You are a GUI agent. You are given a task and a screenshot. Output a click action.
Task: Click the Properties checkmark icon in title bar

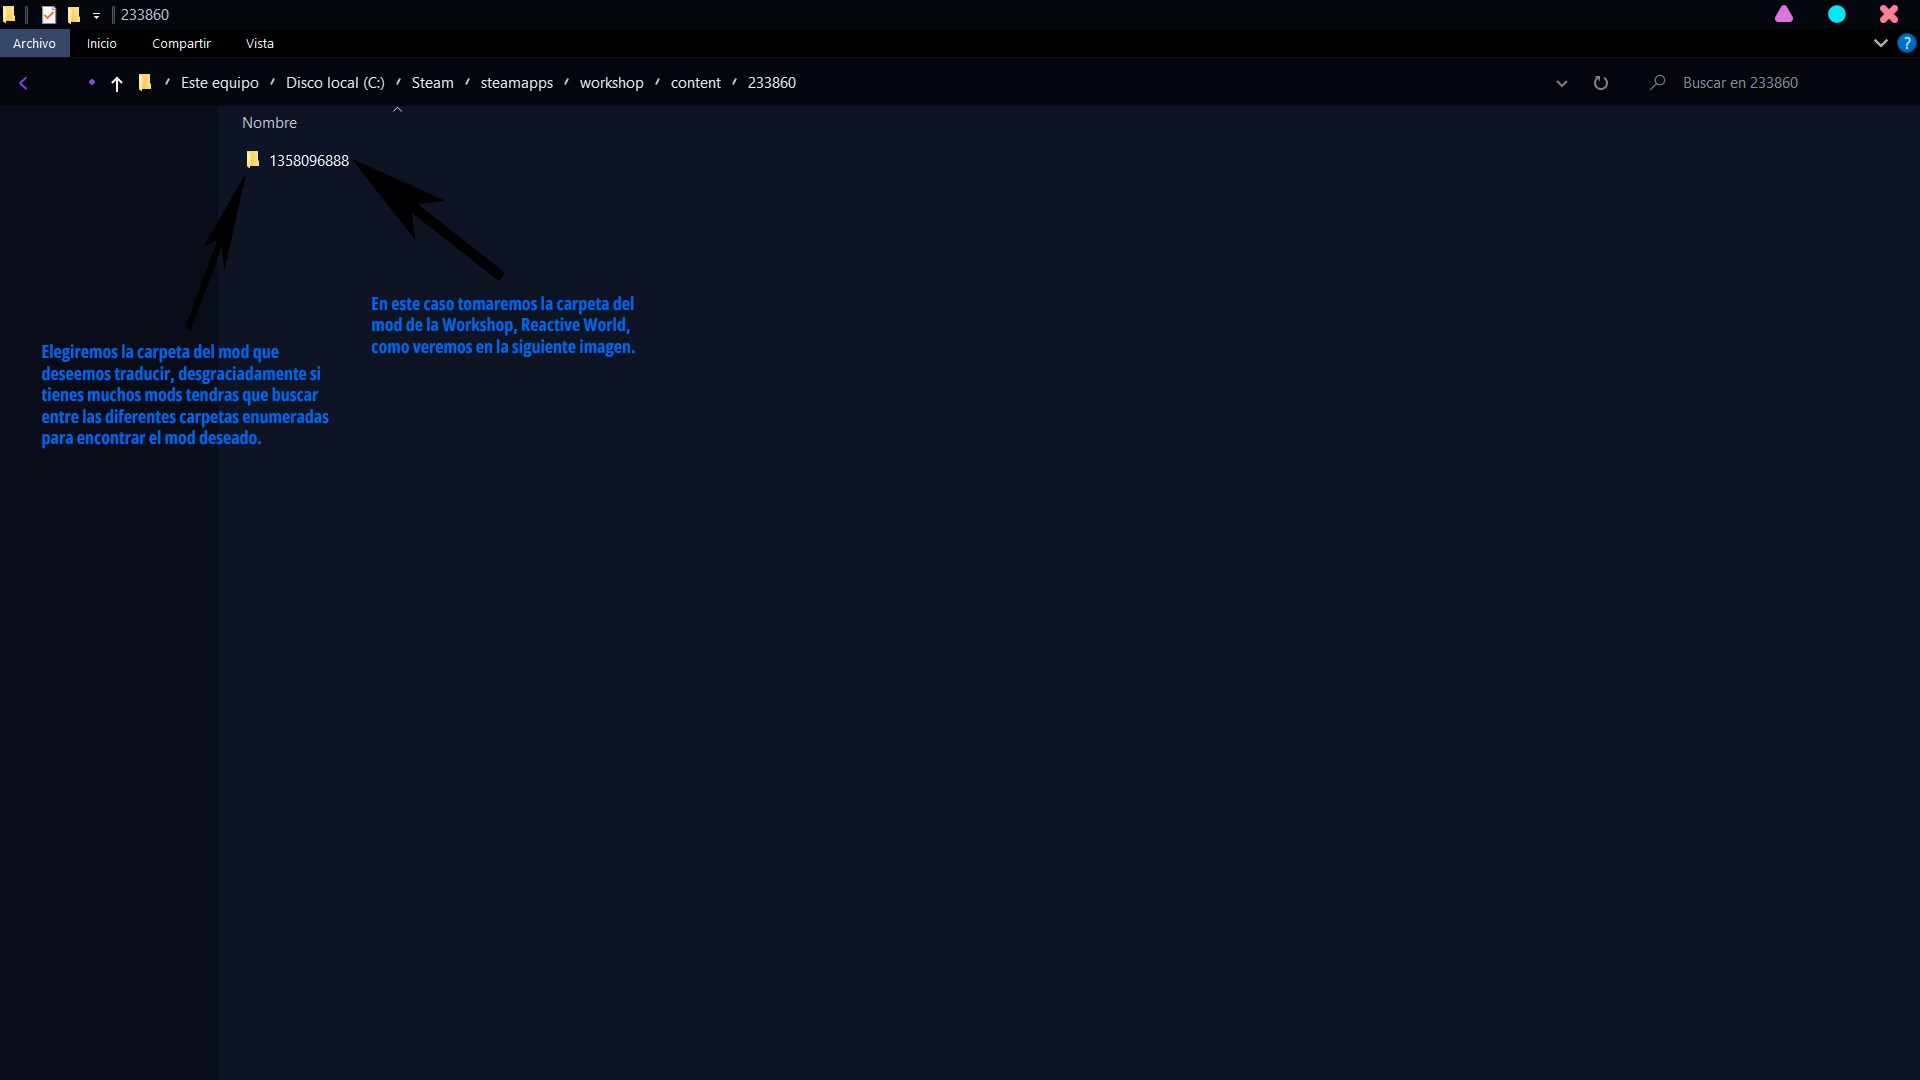[x=48, y=15]
